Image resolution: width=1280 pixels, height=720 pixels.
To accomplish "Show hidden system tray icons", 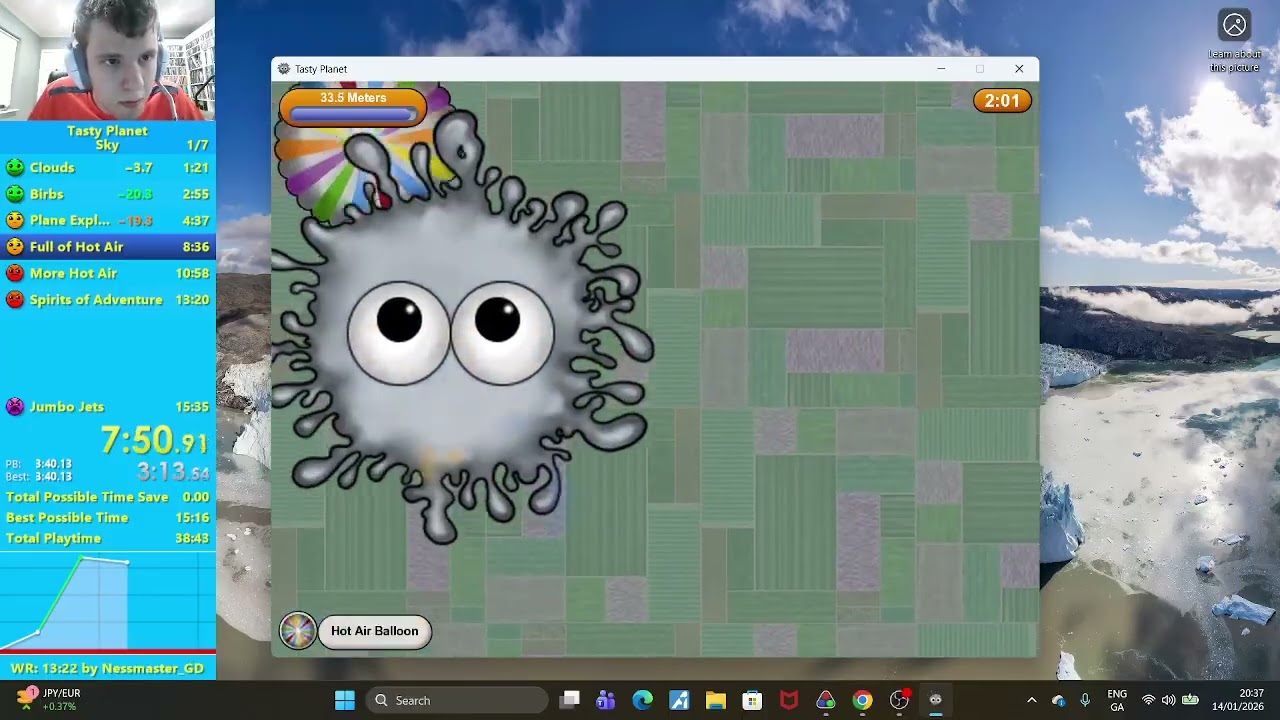I will point(1032,700).
